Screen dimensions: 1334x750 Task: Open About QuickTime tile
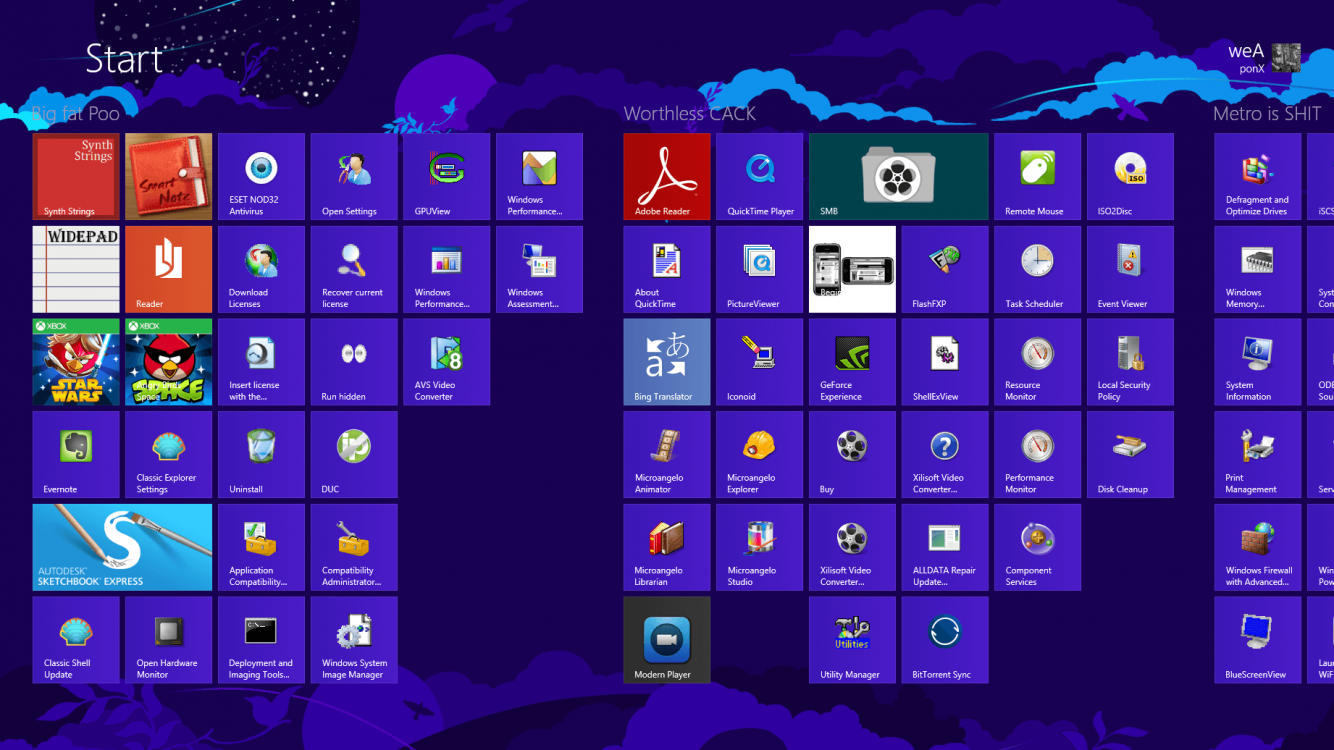point(667,269)
